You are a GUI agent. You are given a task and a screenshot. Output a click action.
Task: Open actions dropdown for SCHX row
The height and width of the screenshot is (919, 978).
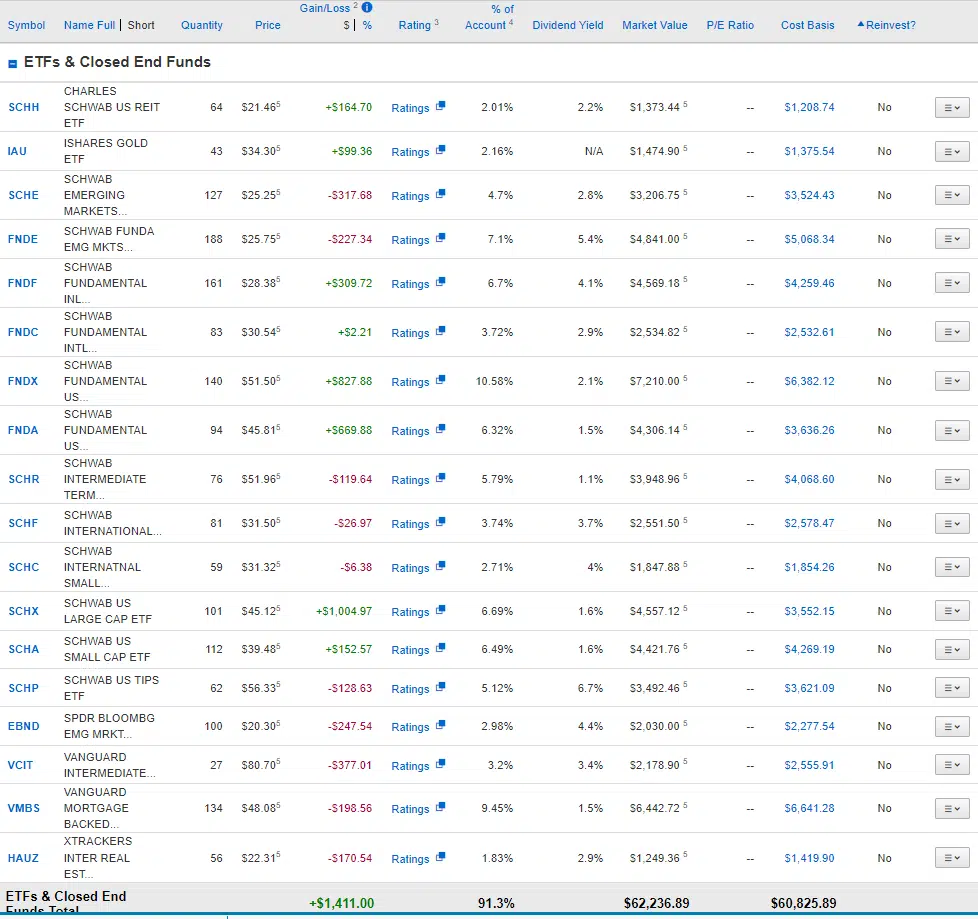coord(952,611)
